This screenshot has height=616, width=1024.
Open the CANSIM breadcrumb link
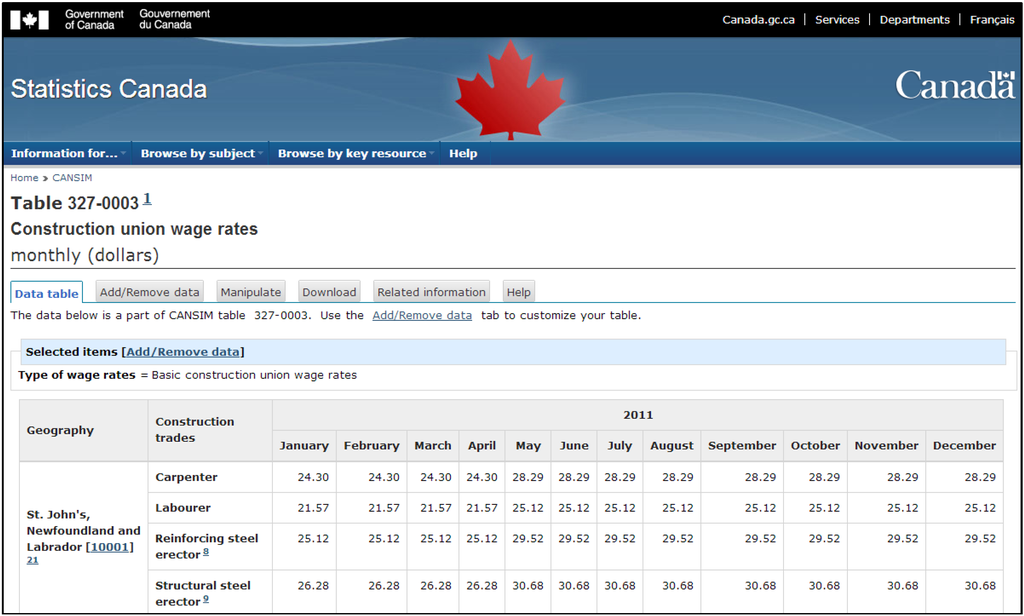[72, 178]
